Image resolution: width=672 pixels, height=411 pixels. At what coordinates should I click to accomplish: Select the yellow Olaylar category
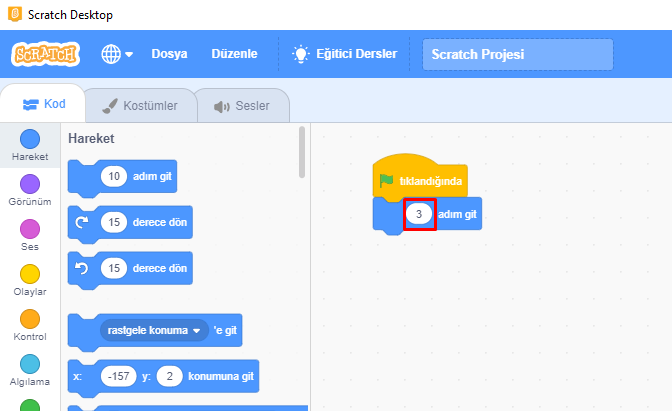tap(30, 274)
